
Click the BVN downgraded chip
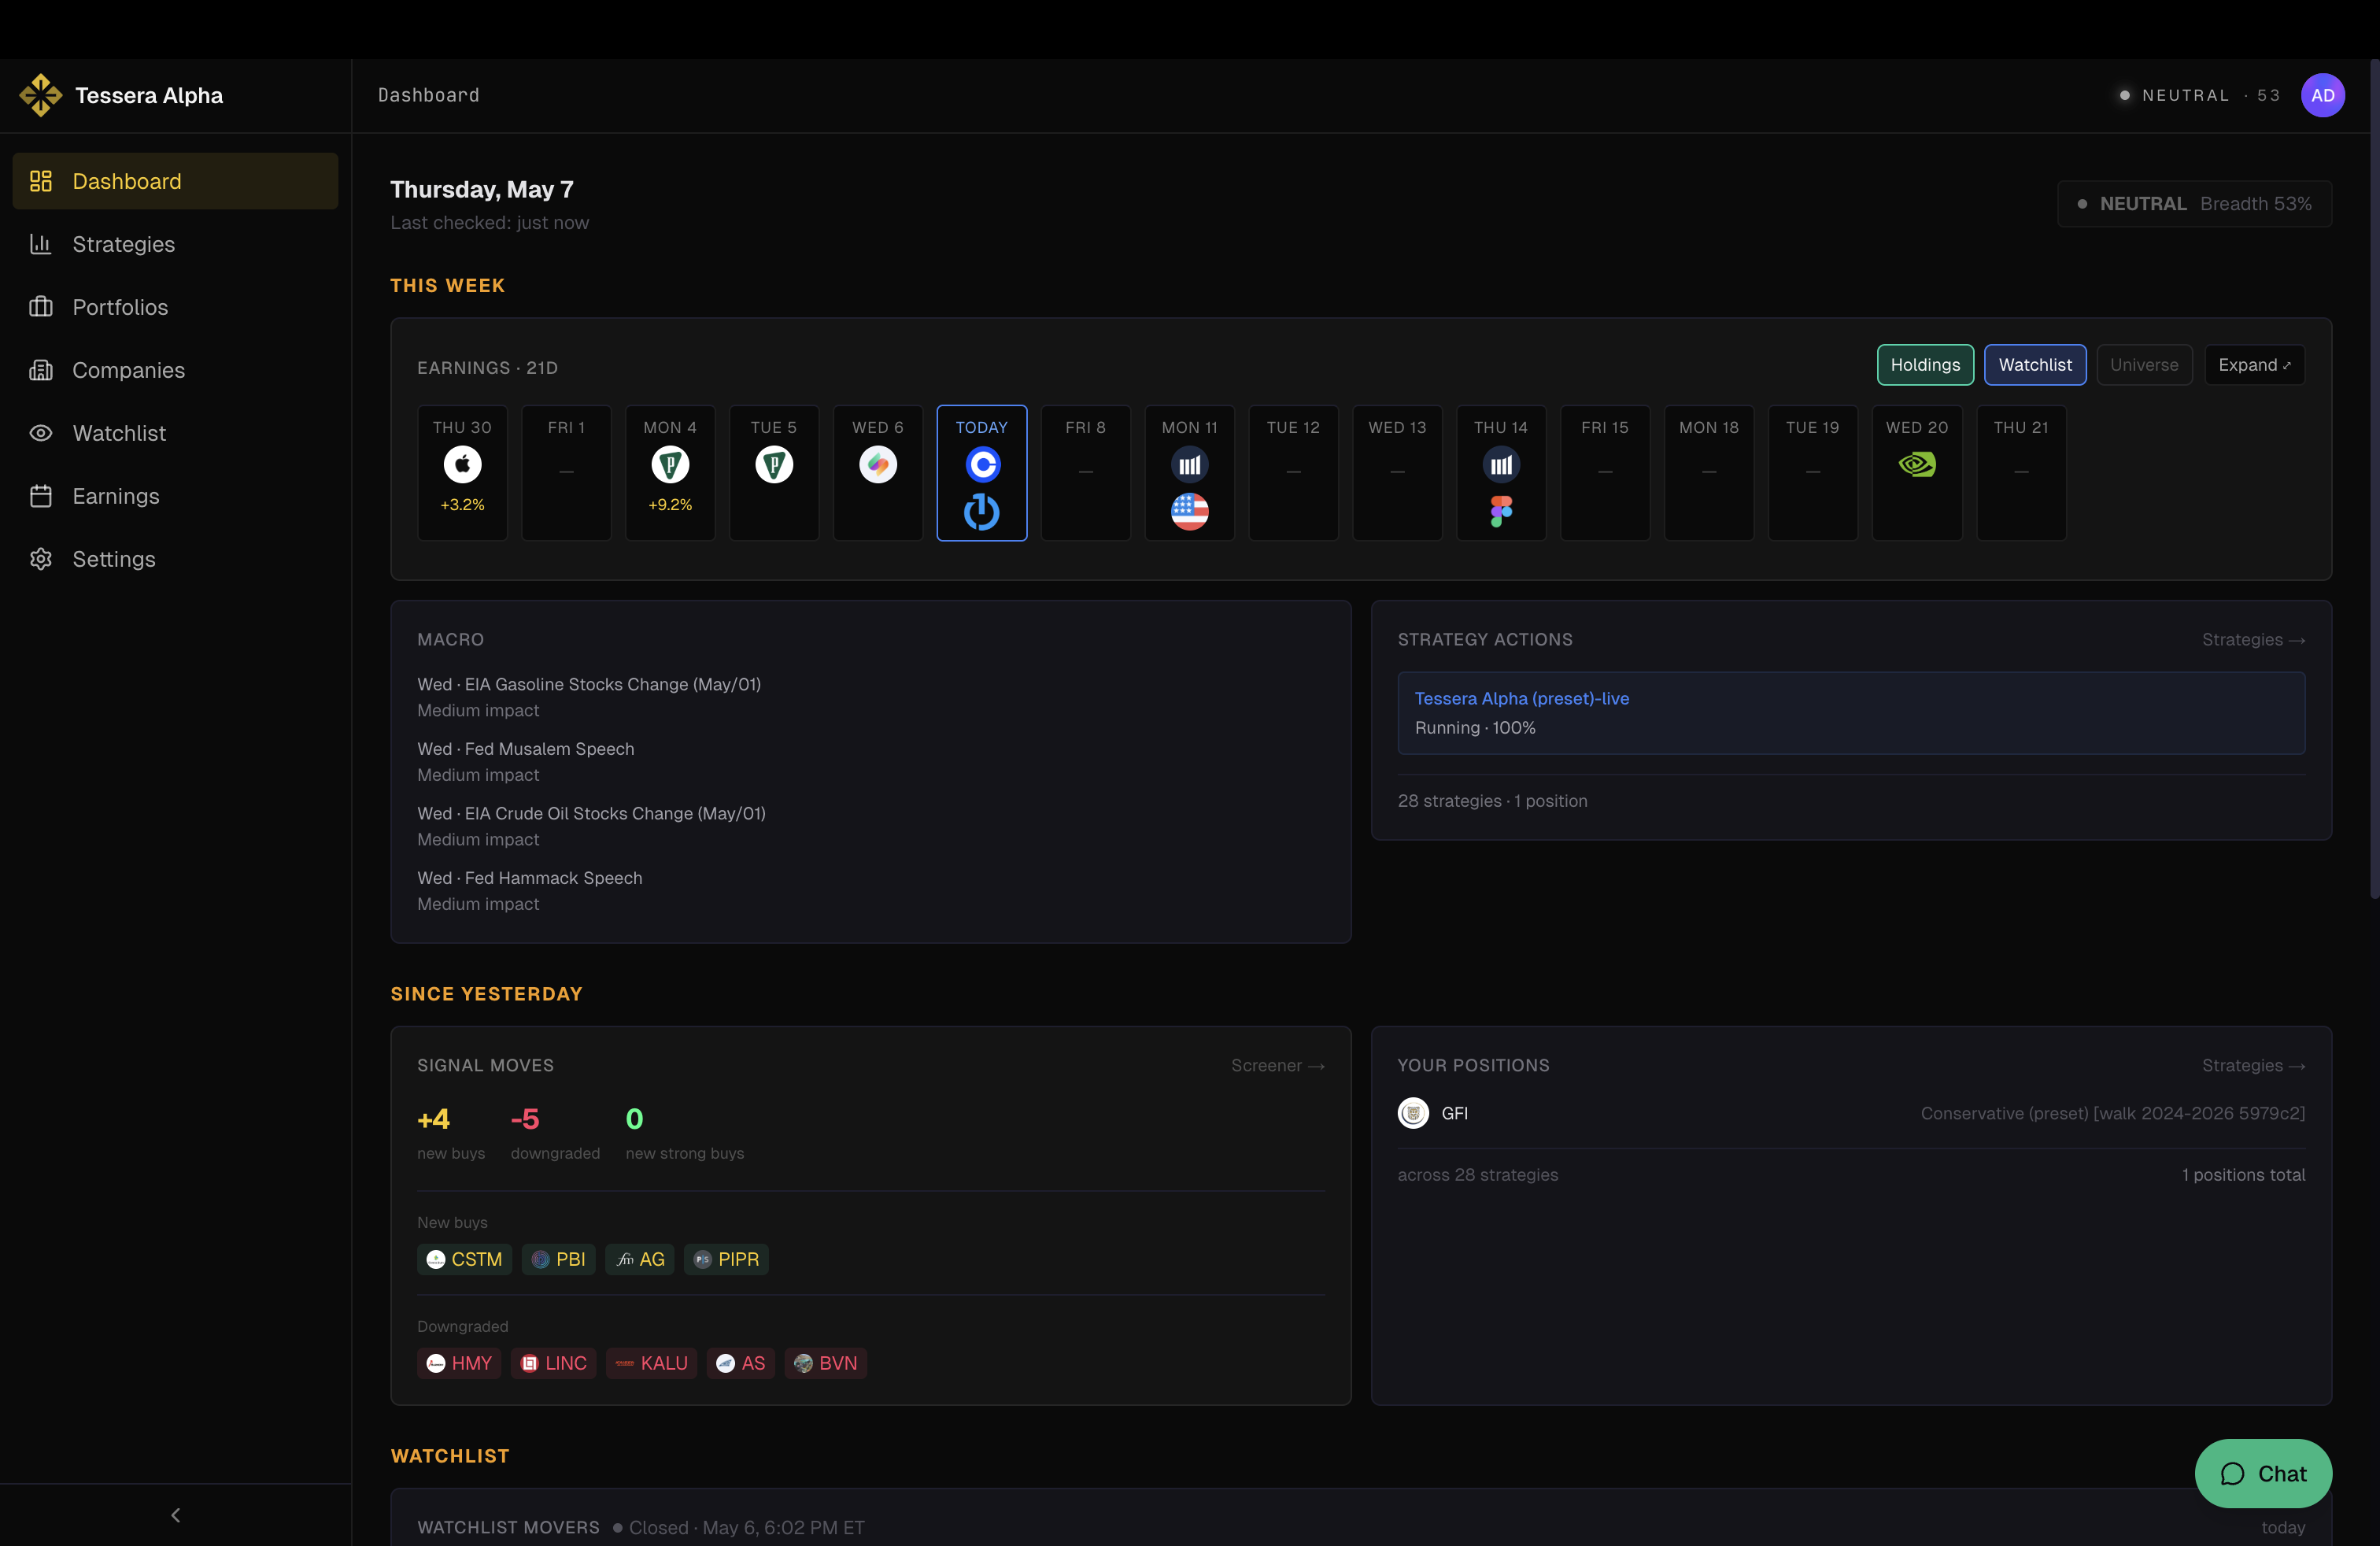point(826,1363)
